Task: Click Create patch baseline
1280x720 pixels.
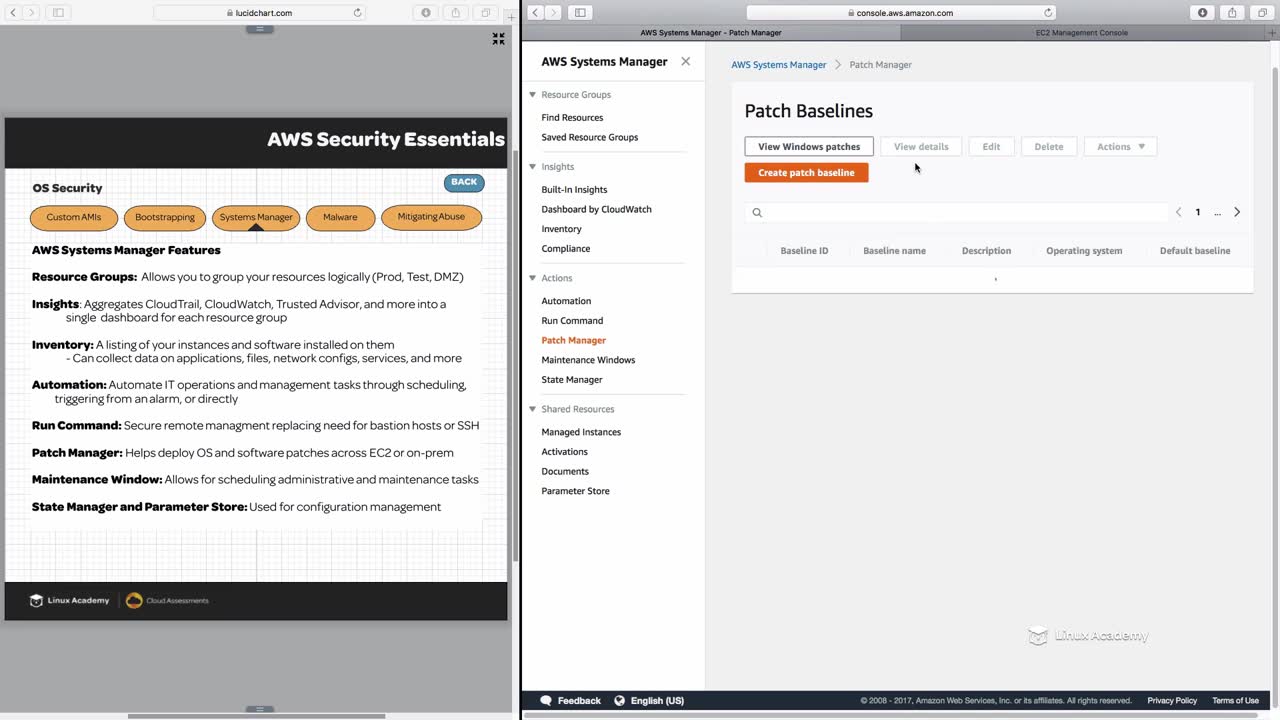Action: (806, 172)
